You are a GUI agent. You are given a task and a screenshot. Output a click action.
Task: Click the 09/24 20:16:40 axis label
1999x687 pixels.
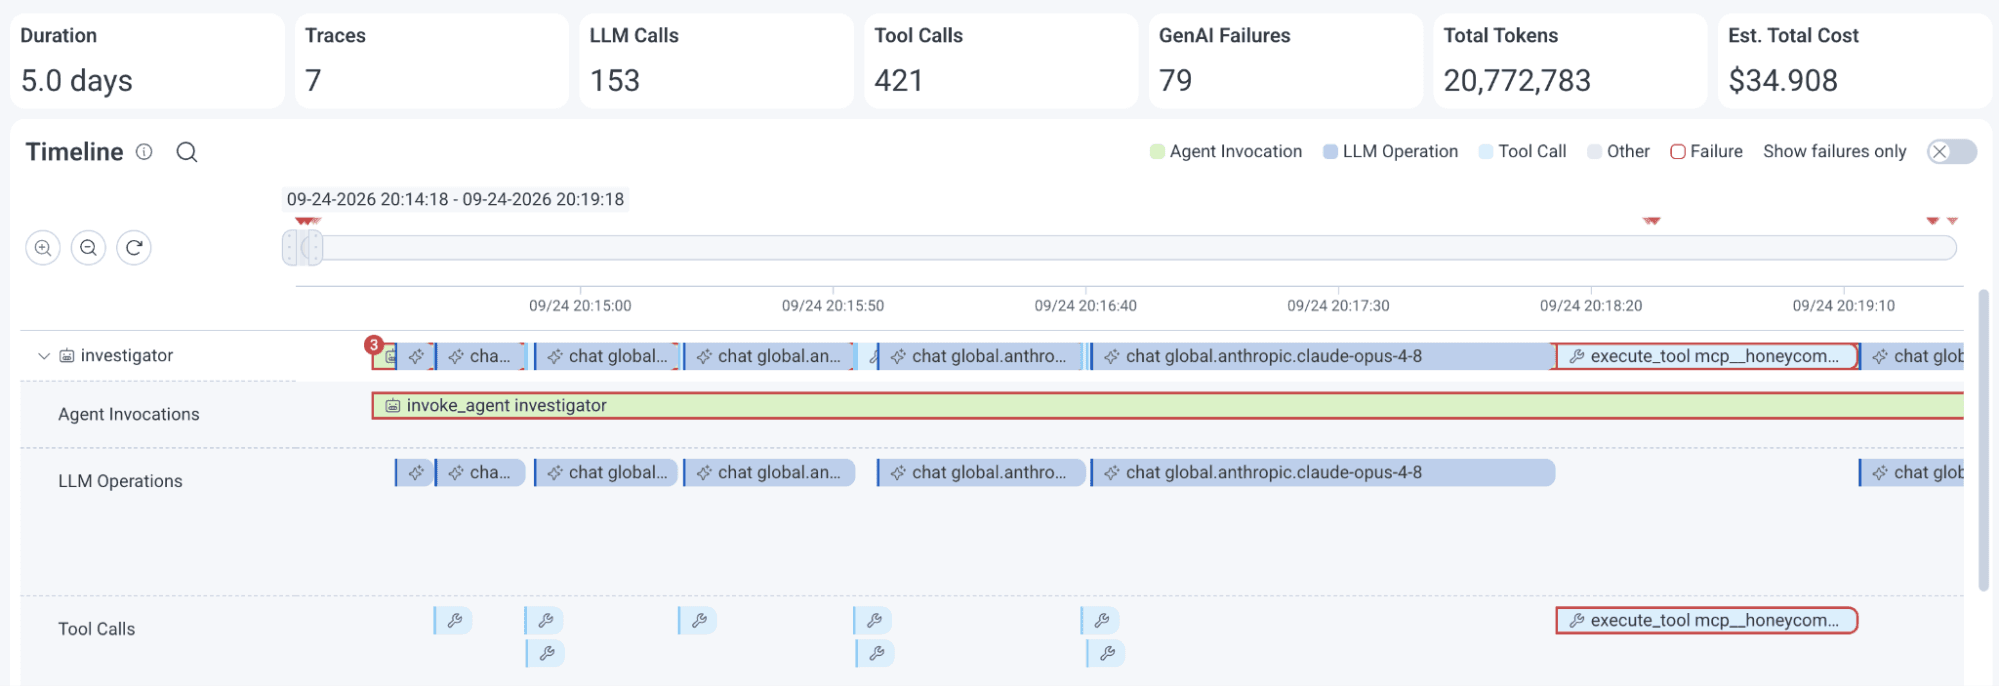[x=1086, y=306]
